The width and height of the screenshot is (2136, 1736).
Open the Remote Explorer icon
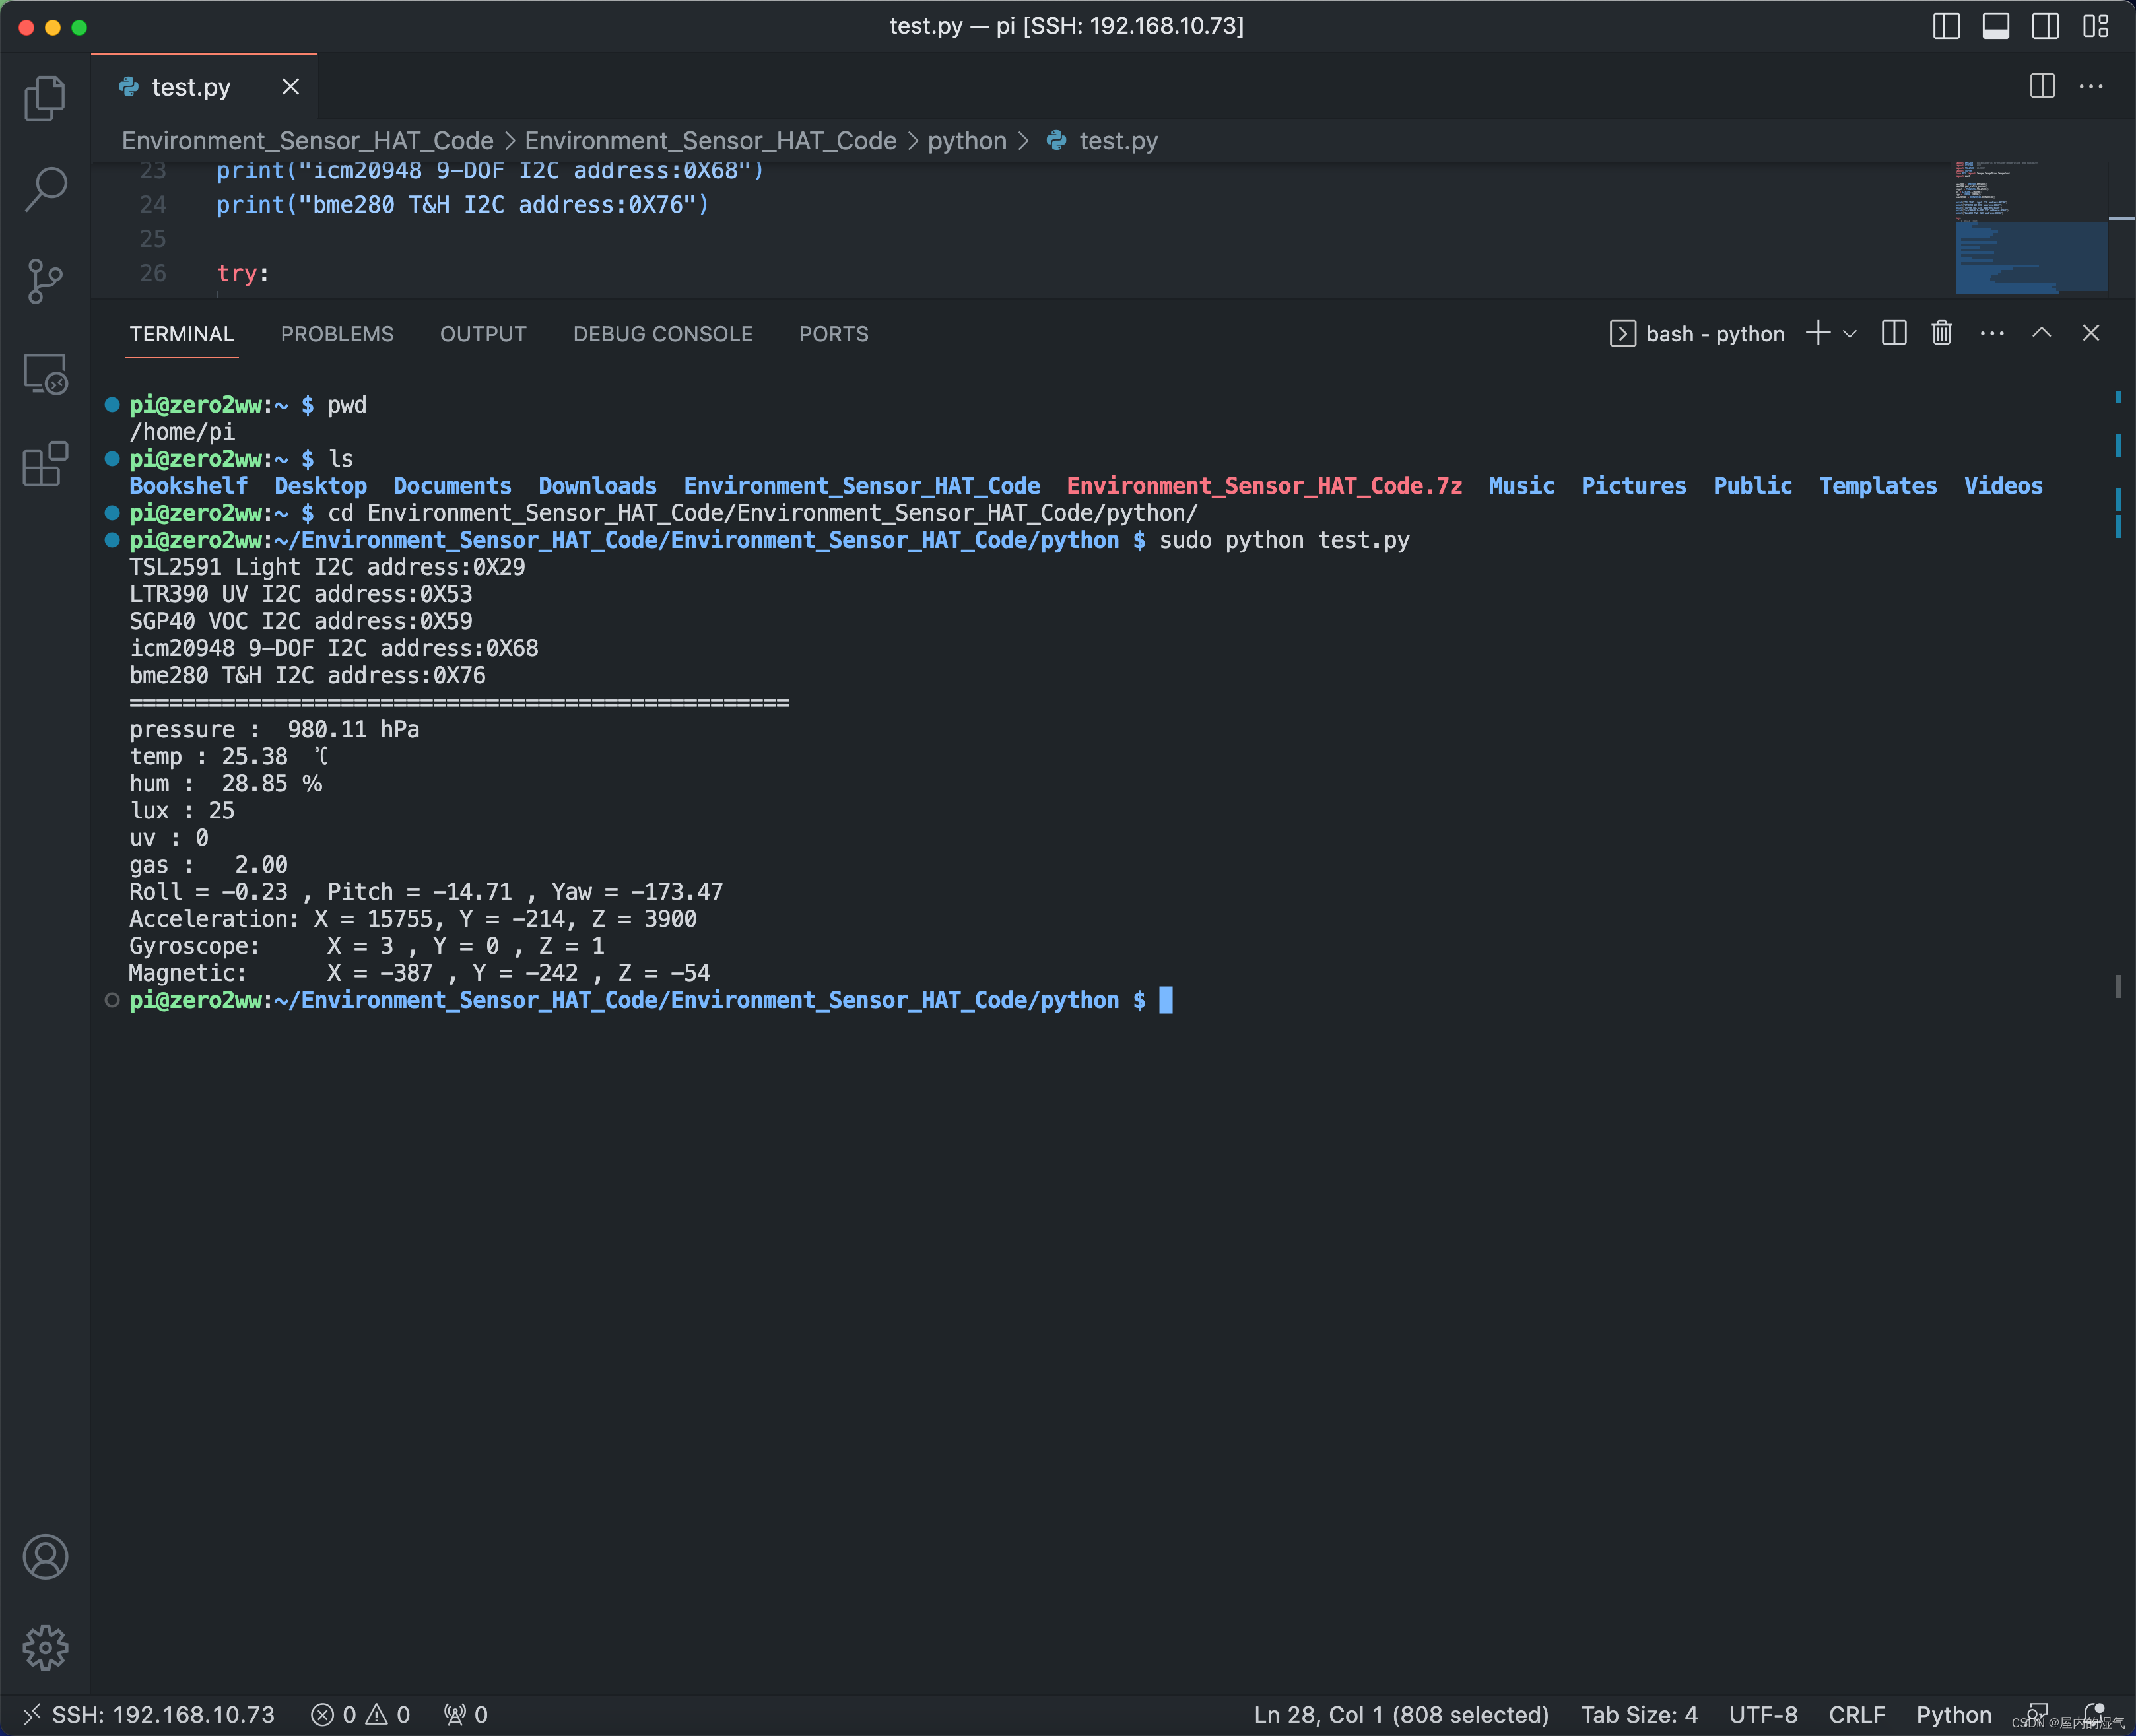click(45, 374)
